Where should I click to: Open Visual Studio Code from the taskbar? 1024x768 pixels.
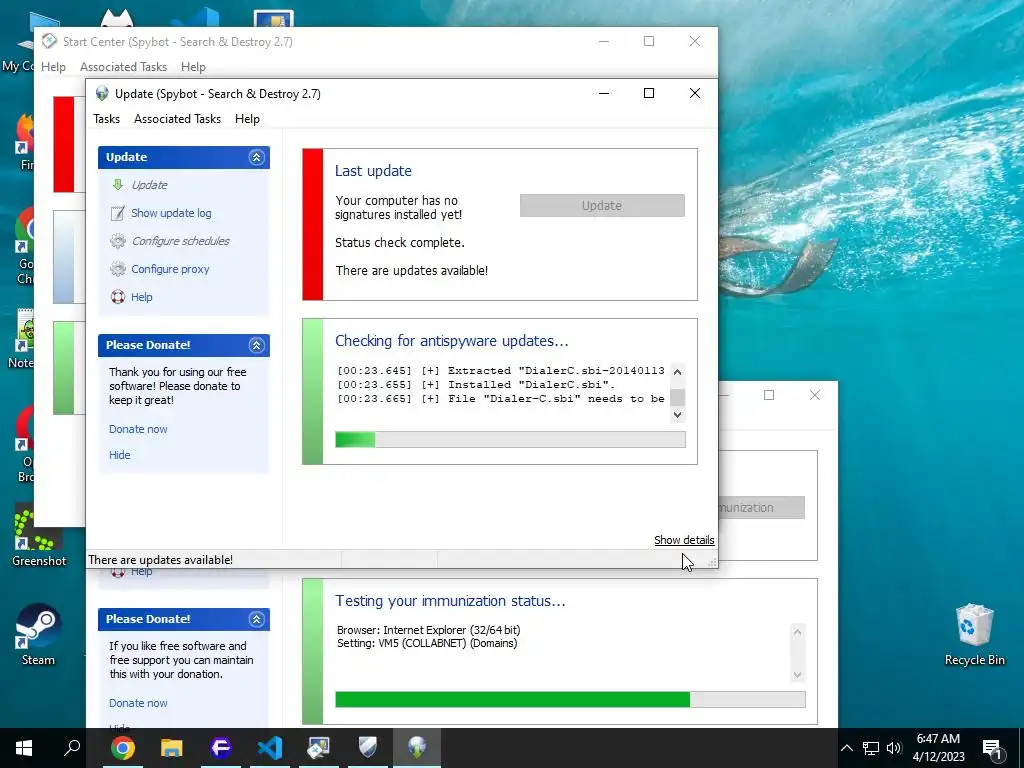coord(270,748)
